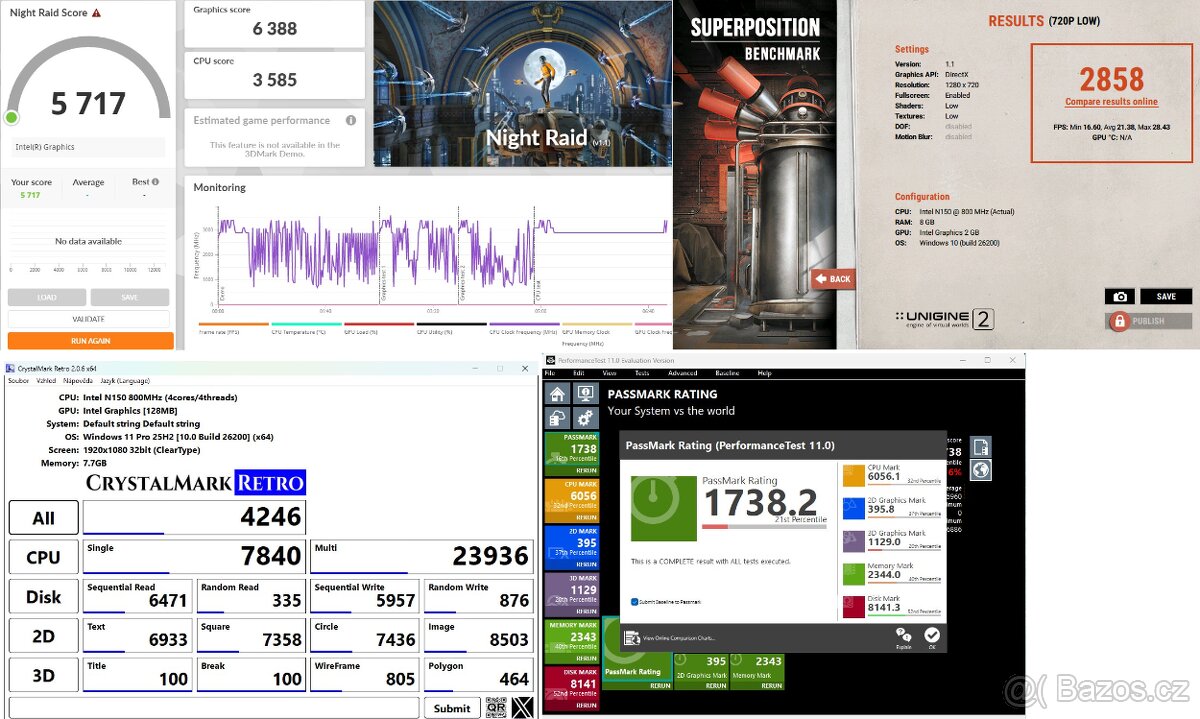Click the RUN AGAIN button in 3DMark
This screenshot has width=1200, height=719.
point(88,340)
